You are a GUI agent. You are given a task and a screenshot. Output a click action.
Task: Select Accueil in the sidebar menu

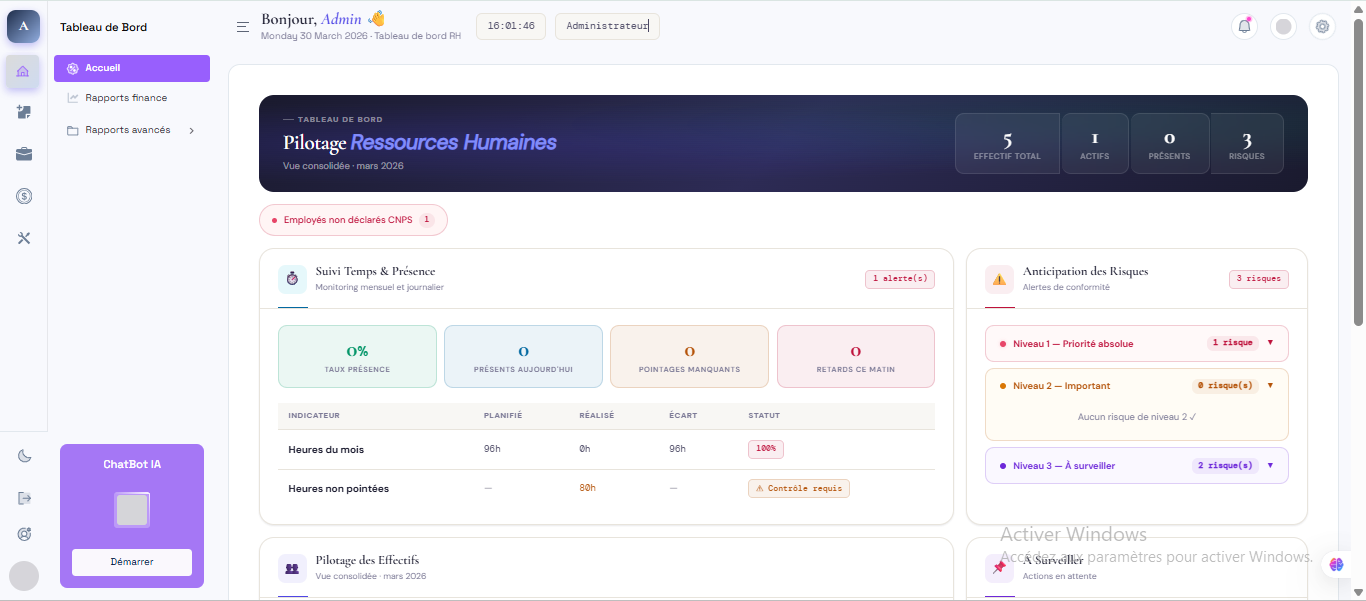tap(132, 68)
